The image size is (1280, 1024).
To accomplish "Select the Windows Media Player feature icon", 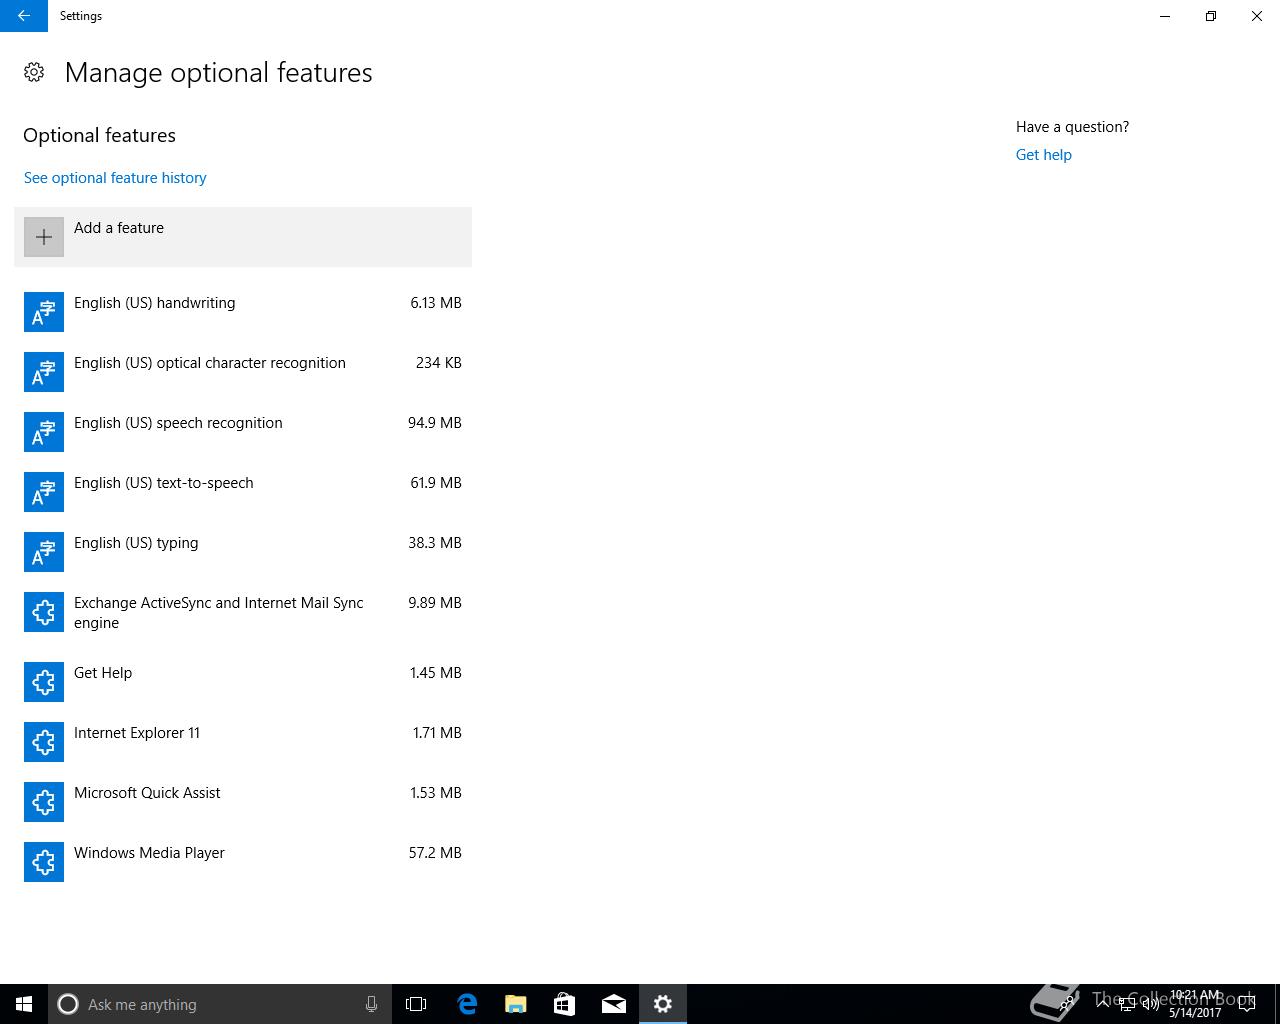I will (x=44, y=862).
